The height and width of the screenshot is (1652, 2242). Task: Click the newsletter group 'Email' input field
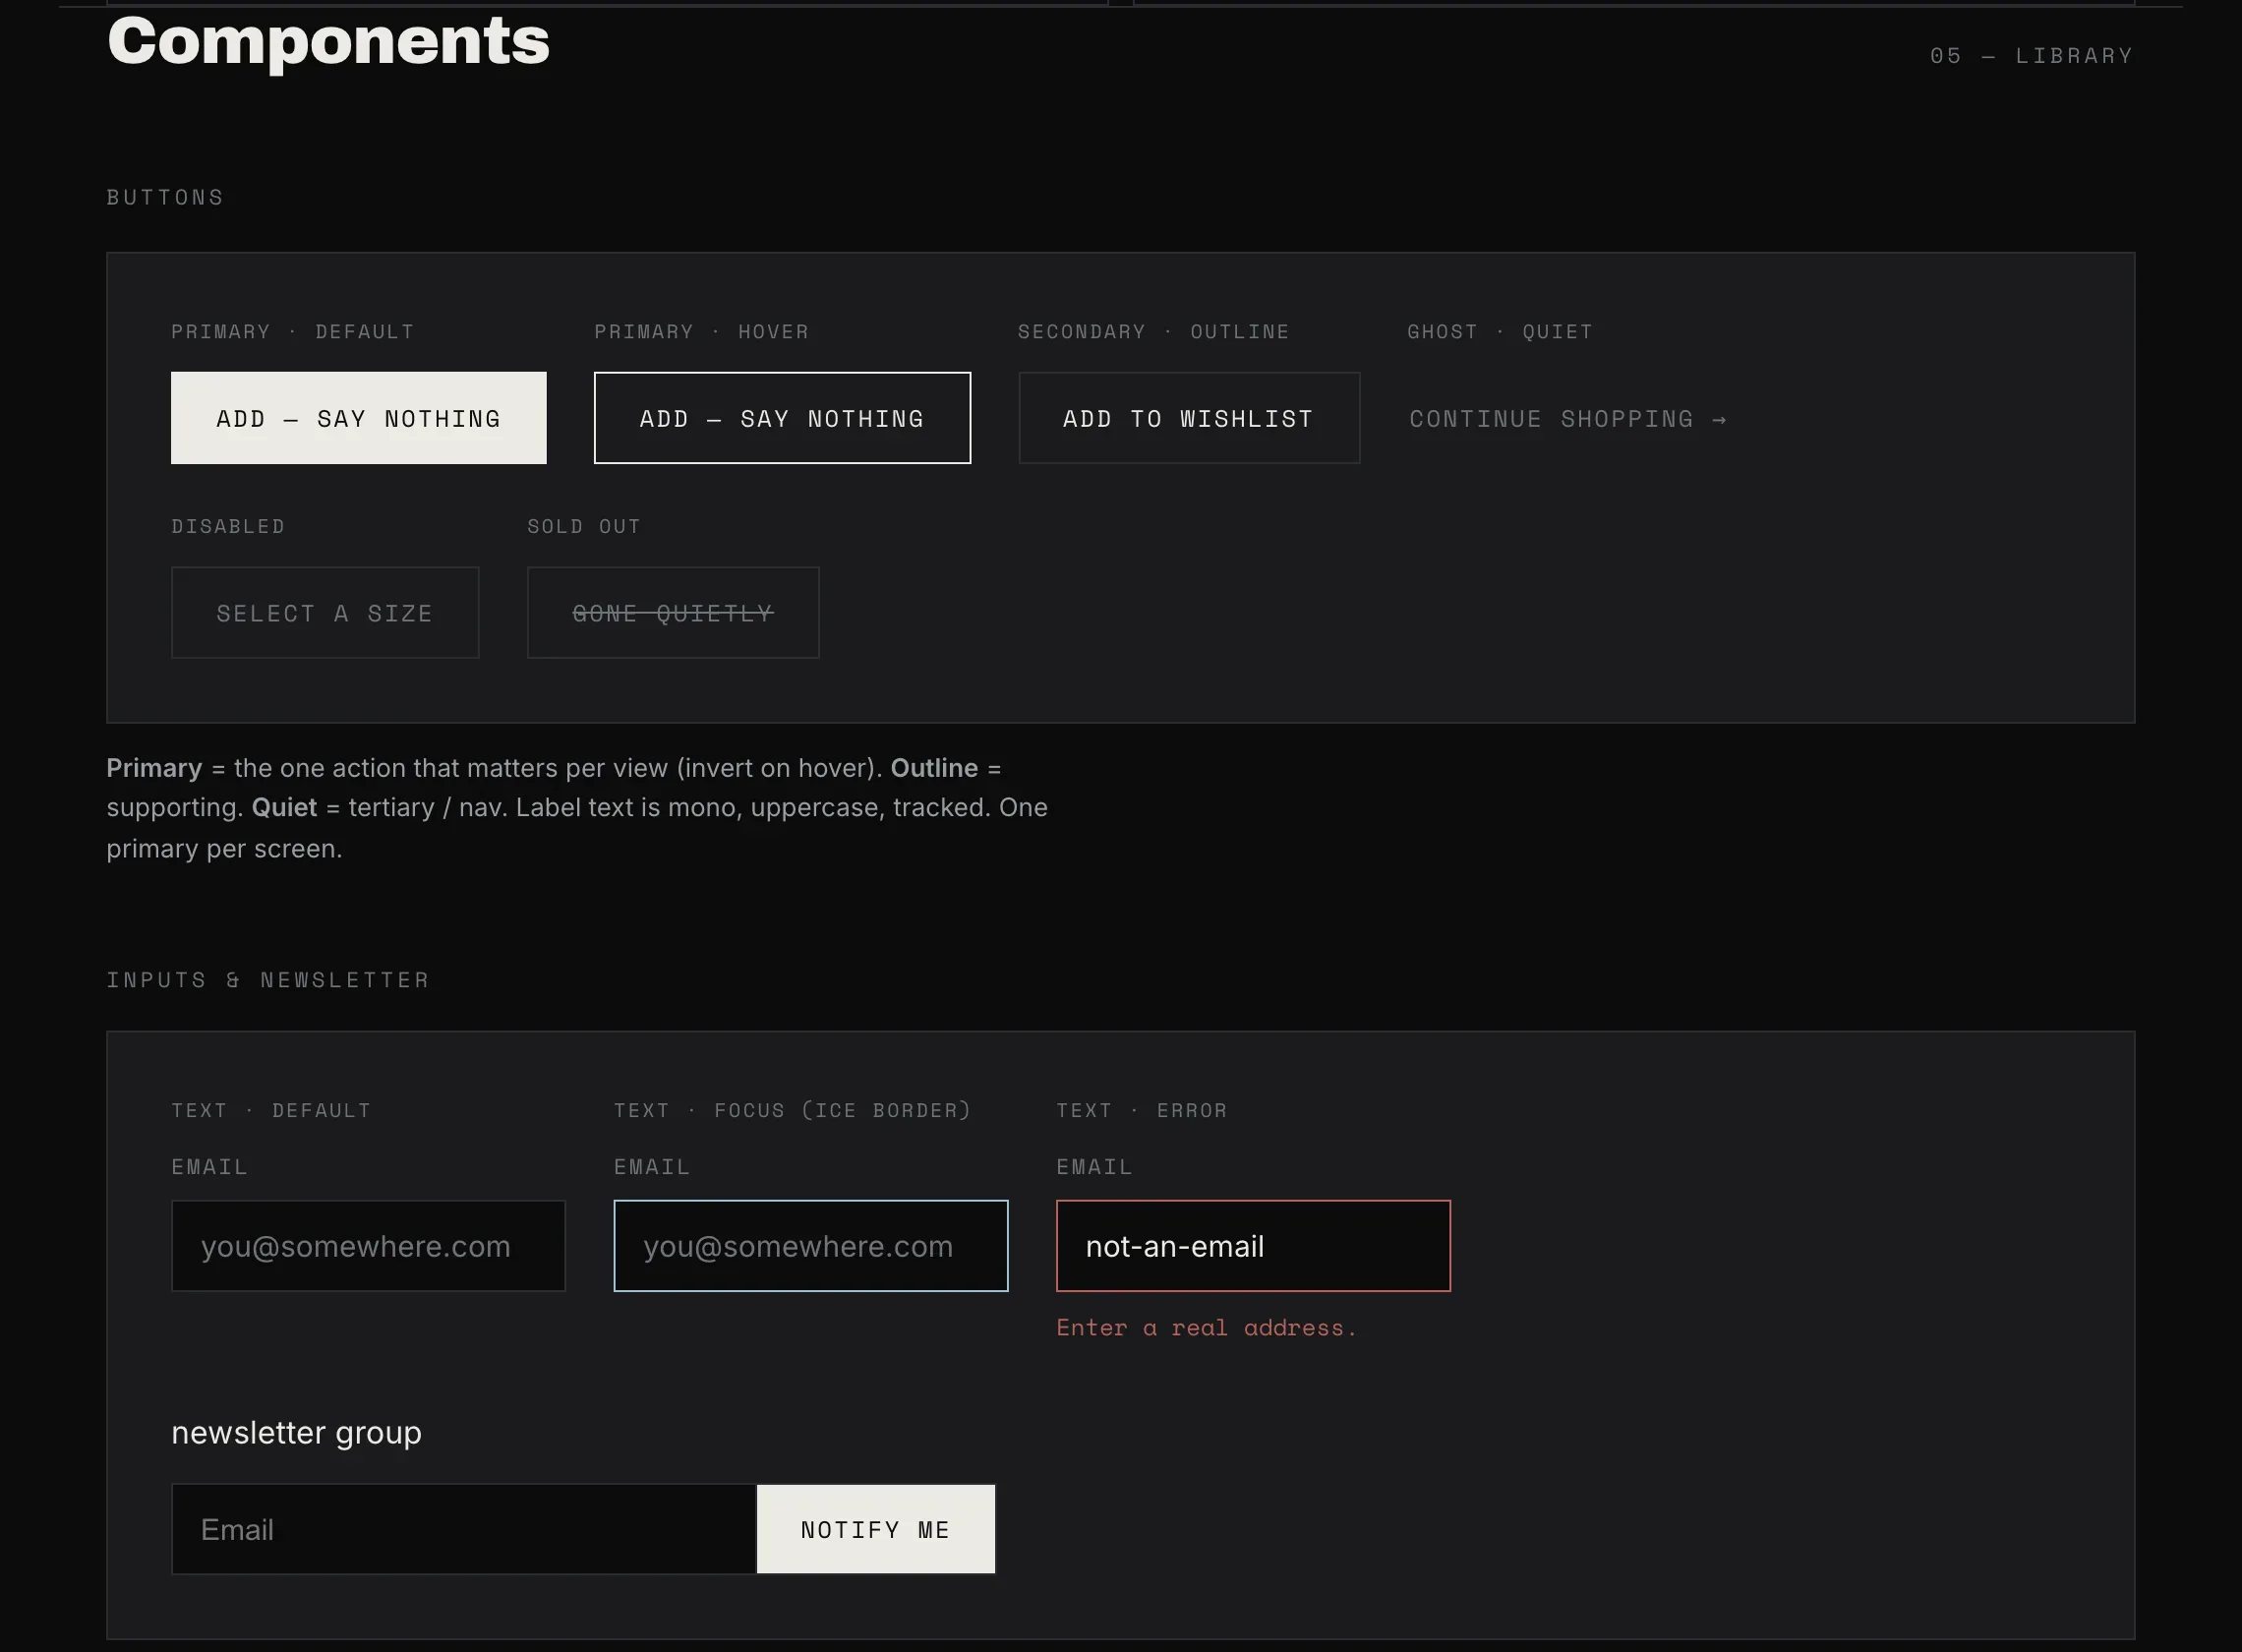(x=464, y=1529)
